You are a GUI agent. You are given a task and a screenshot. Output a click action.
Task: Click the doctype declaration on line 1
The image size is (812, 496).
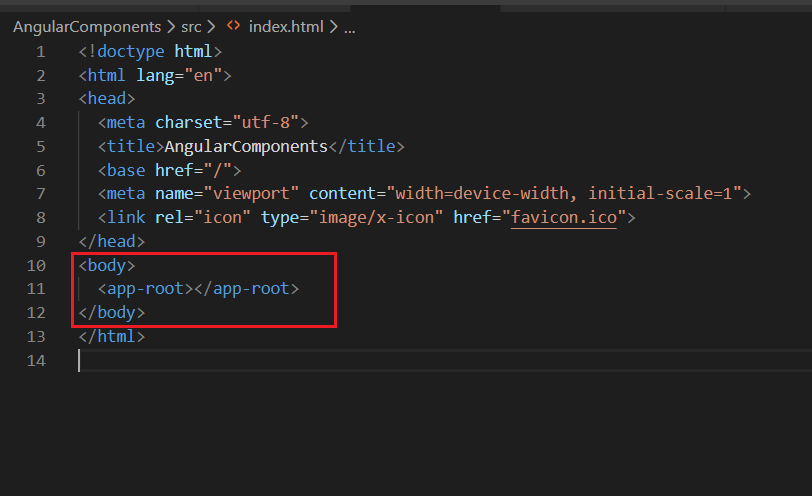click(150, 51)
